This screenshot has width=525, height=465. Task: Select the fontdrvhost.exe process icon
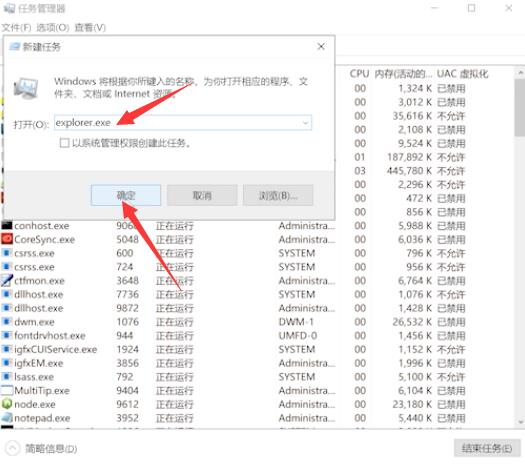(7, 335)
